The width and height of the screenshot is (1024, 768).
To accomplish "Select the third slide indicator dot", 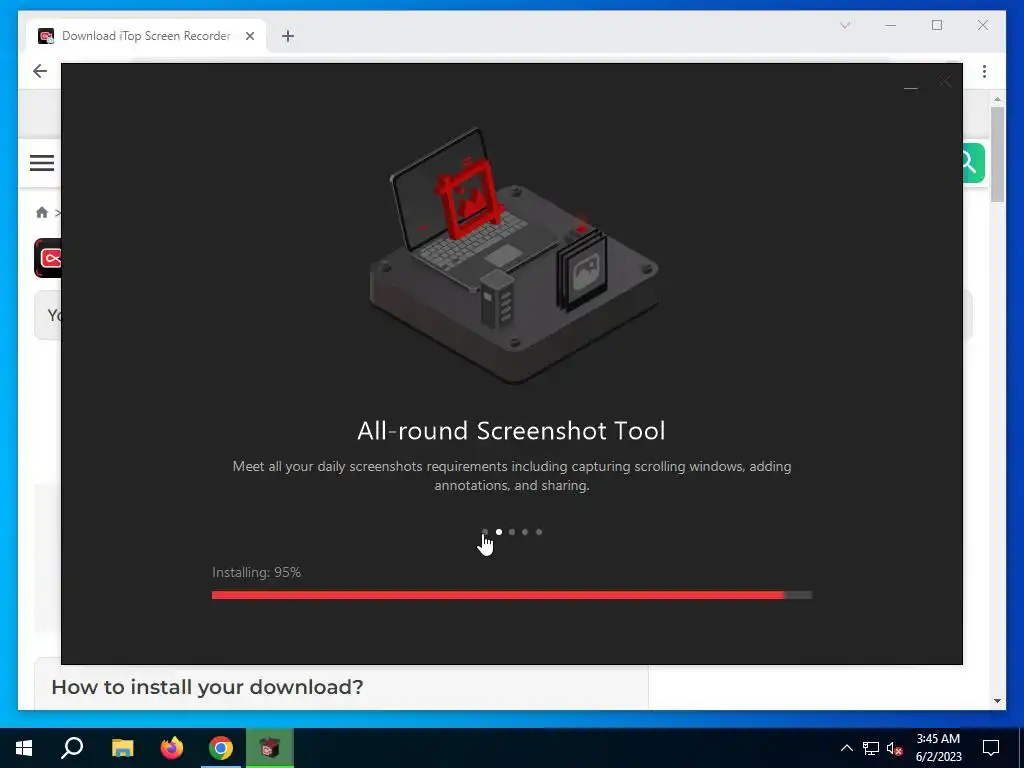I will pyautogui.click(x=512, y=532).
